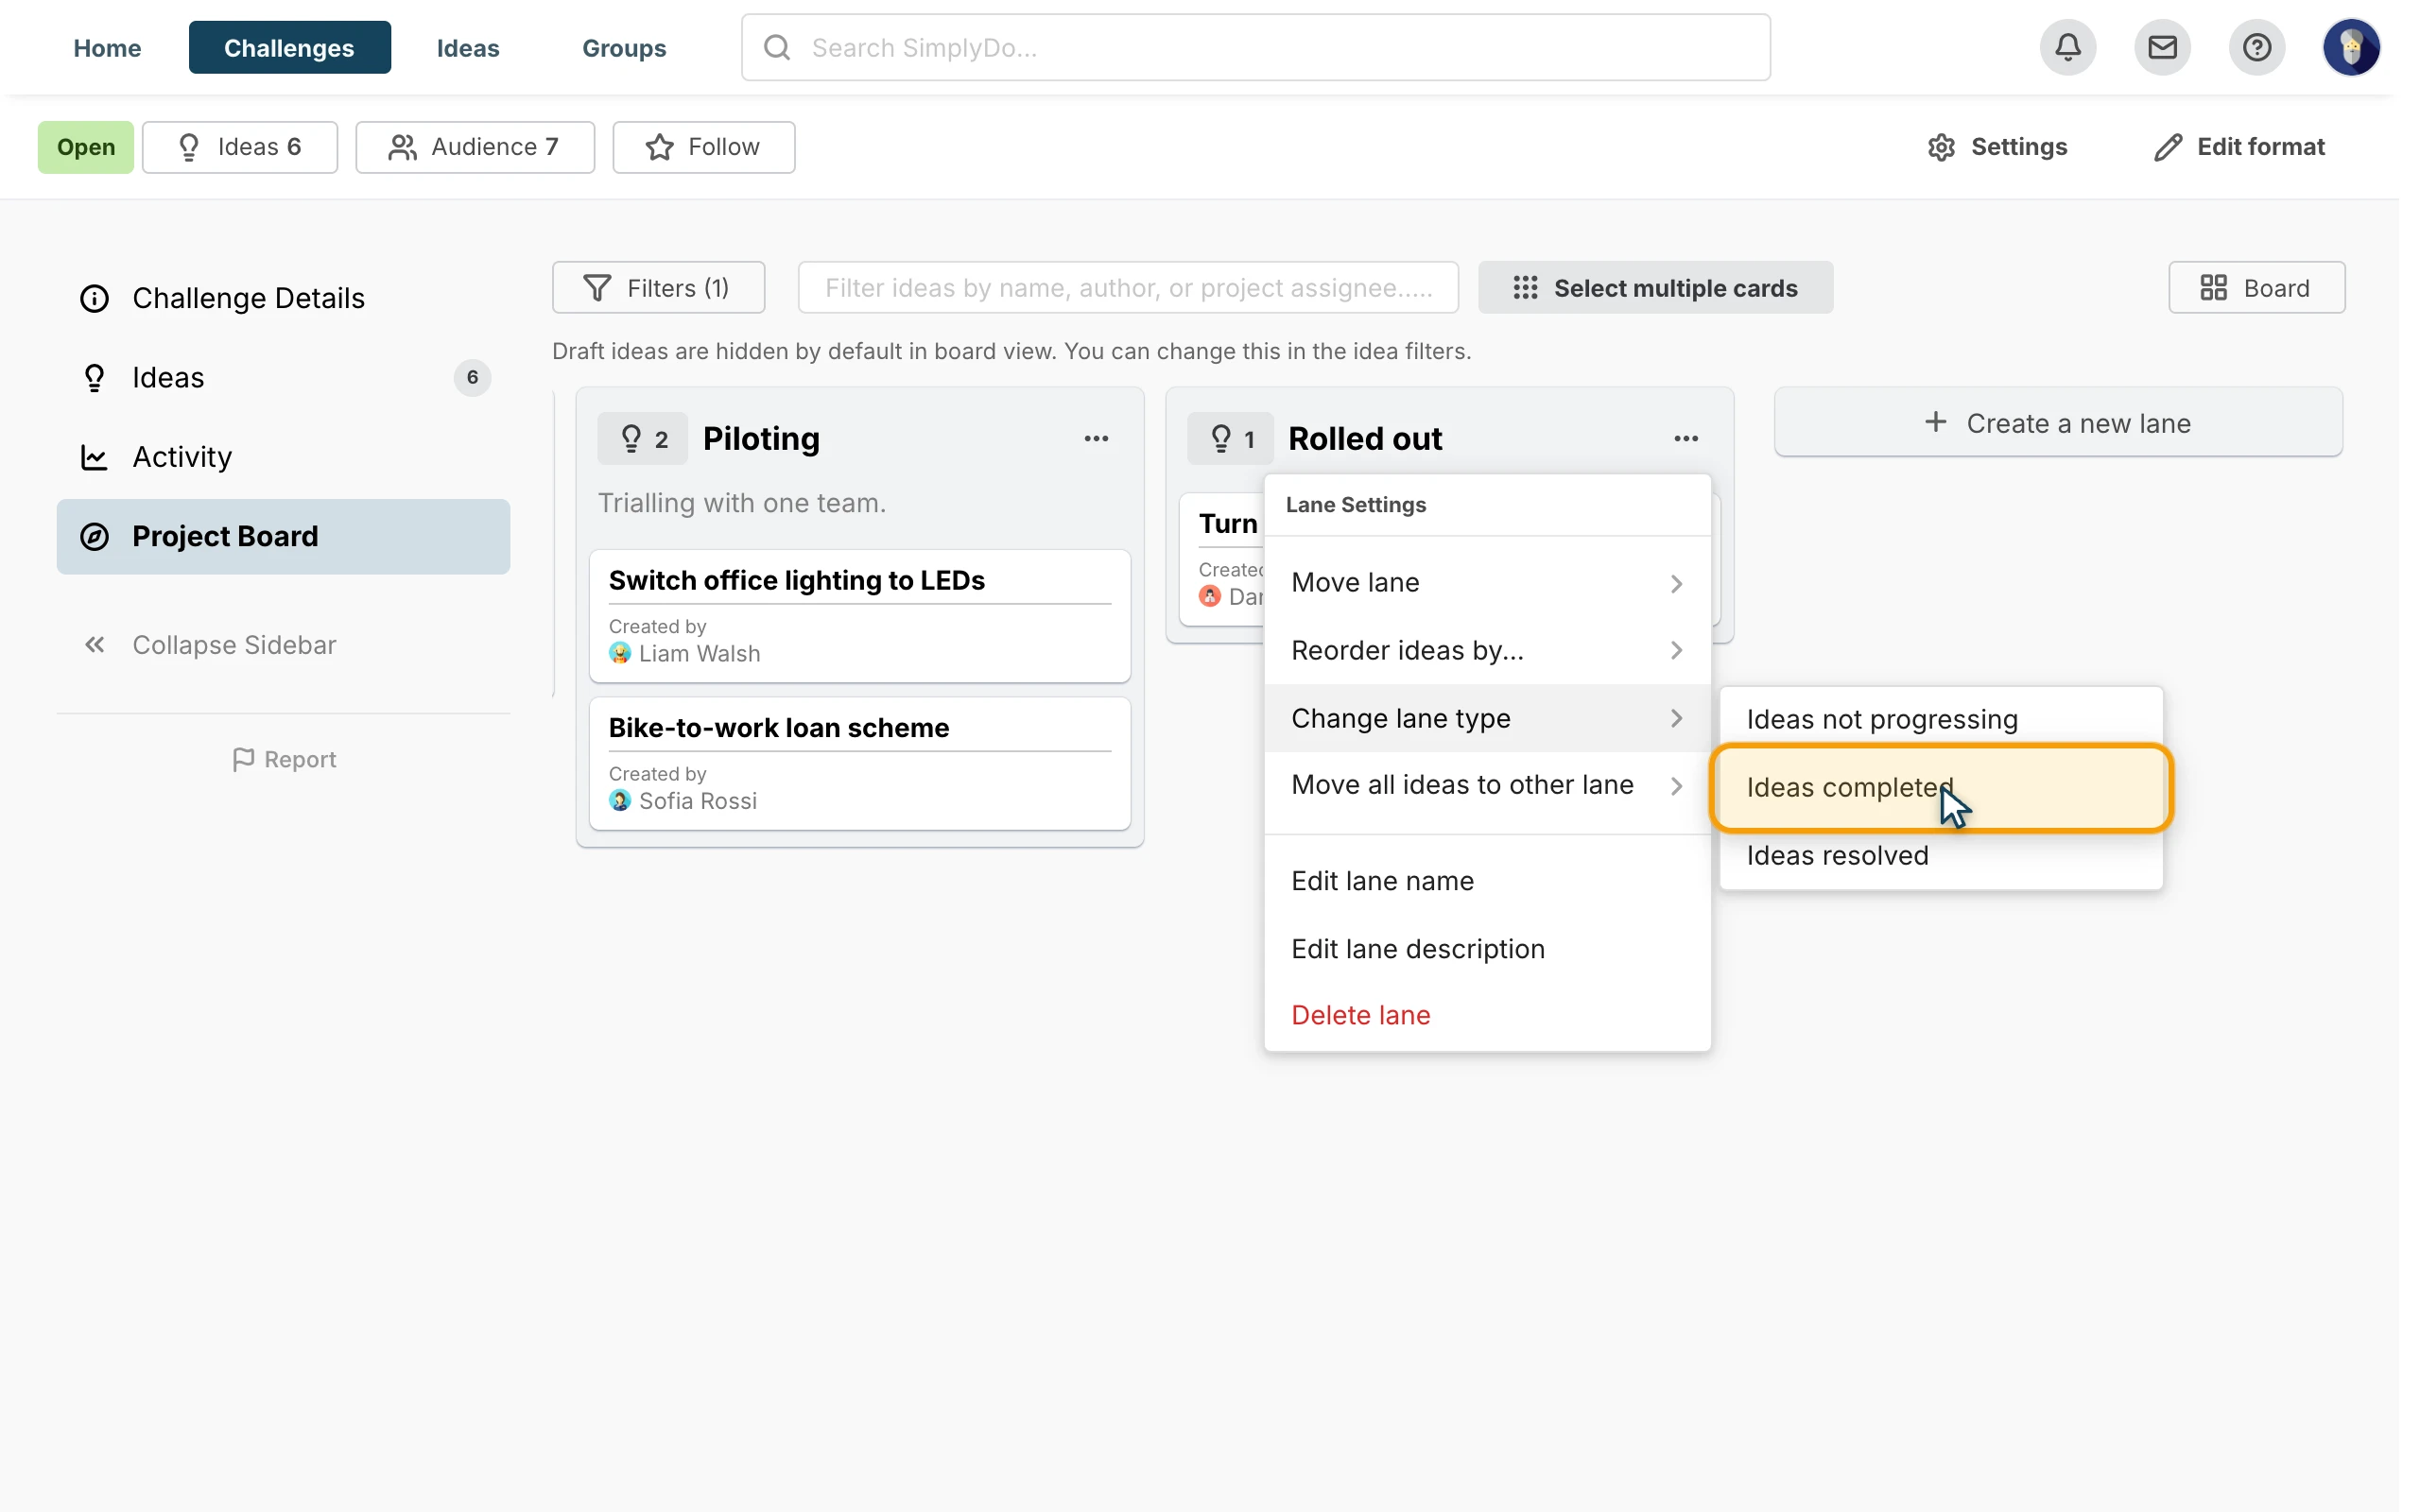
Task: Click Liam Walsh's avatar icon
Action: coord(620,653)
